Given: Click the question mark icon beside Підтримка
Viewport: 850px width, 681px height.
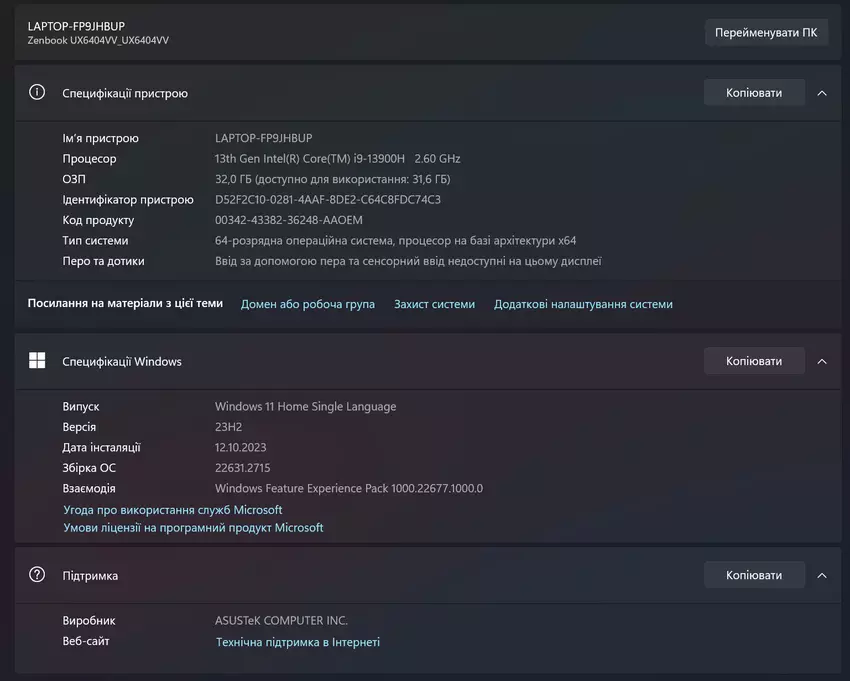Looking at the screenshot, I should click(37, 575).
